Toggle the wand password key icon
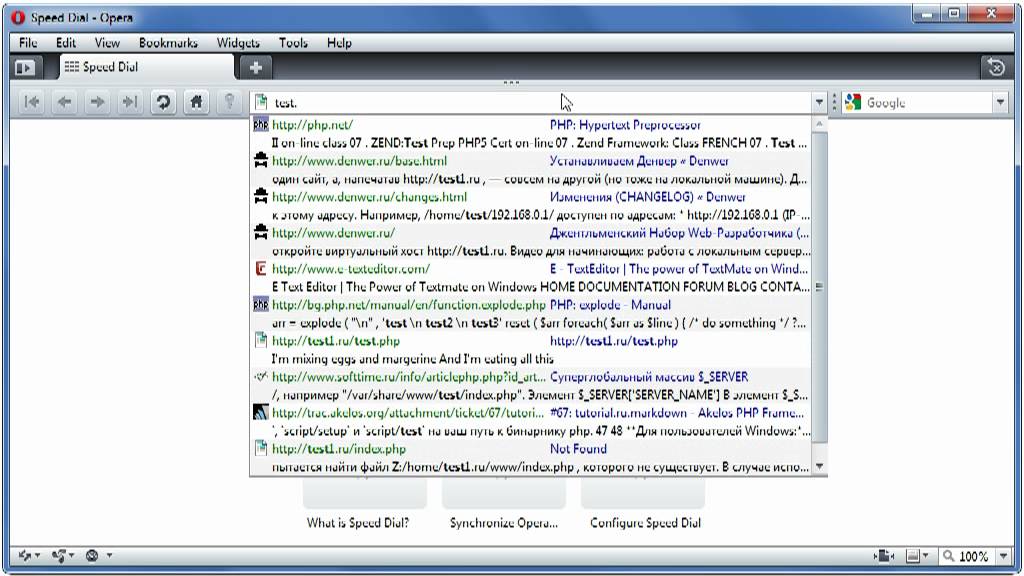This screenshot has width=1024, height=576. click(x=229, y=102)
